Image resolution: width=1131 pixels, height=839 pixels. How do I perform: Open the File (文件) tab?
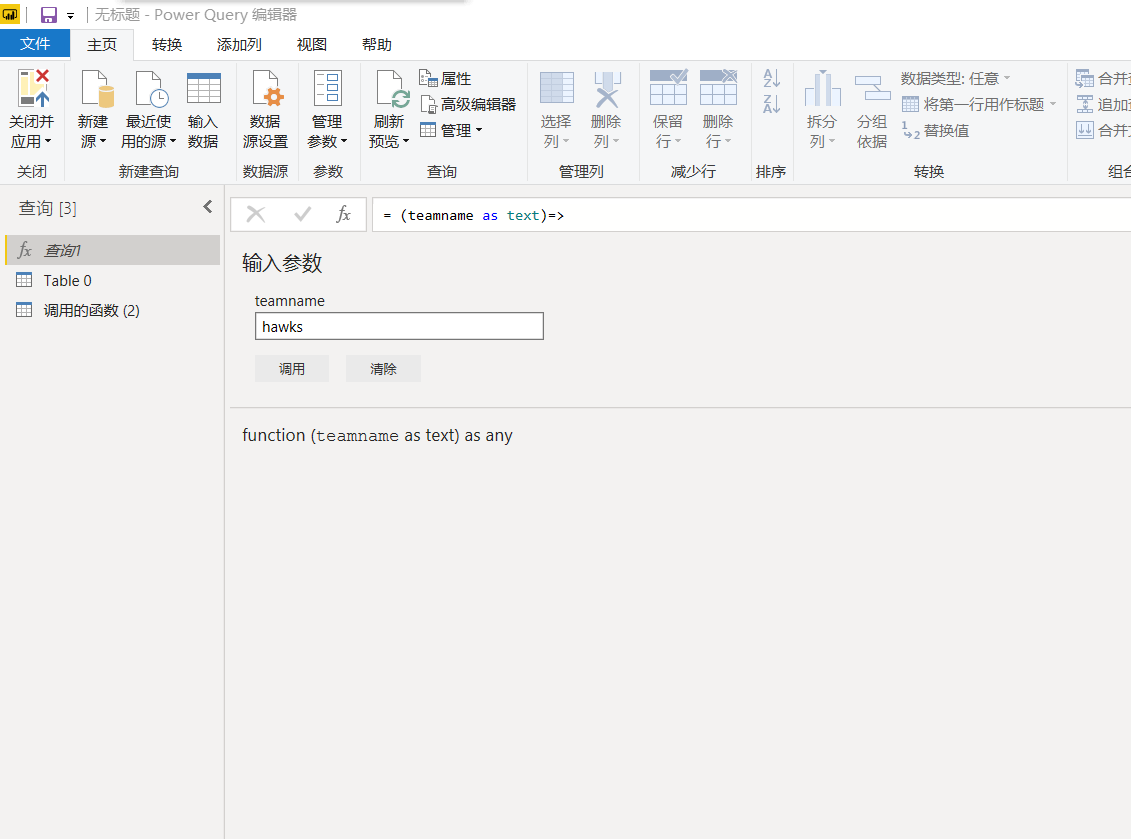(x=35, y=43)
